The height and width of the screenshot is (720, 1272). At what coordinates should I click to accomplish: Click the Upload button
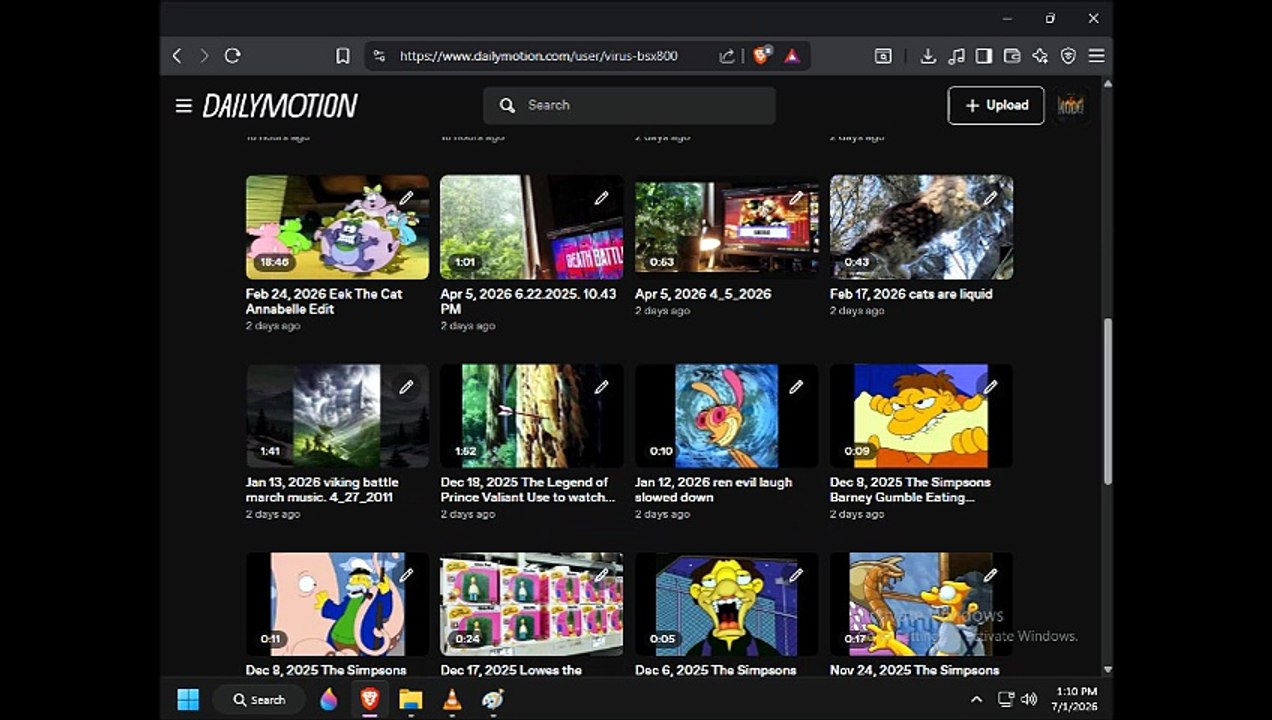[996, 105]
